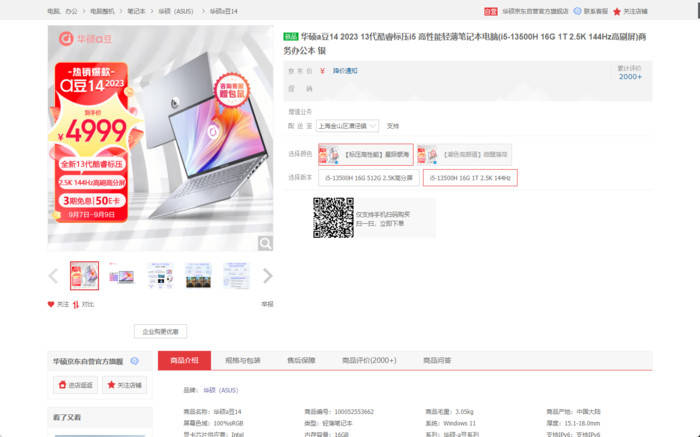
Task: Click the 关注店铺 text in the top bar
Action: 635,12
